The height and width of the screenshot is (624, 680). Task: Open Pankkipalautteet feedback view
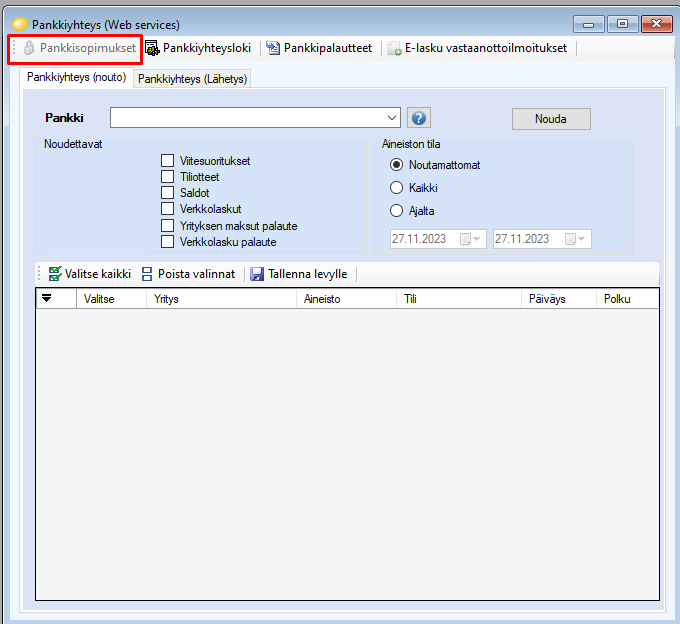click(320, 48)
